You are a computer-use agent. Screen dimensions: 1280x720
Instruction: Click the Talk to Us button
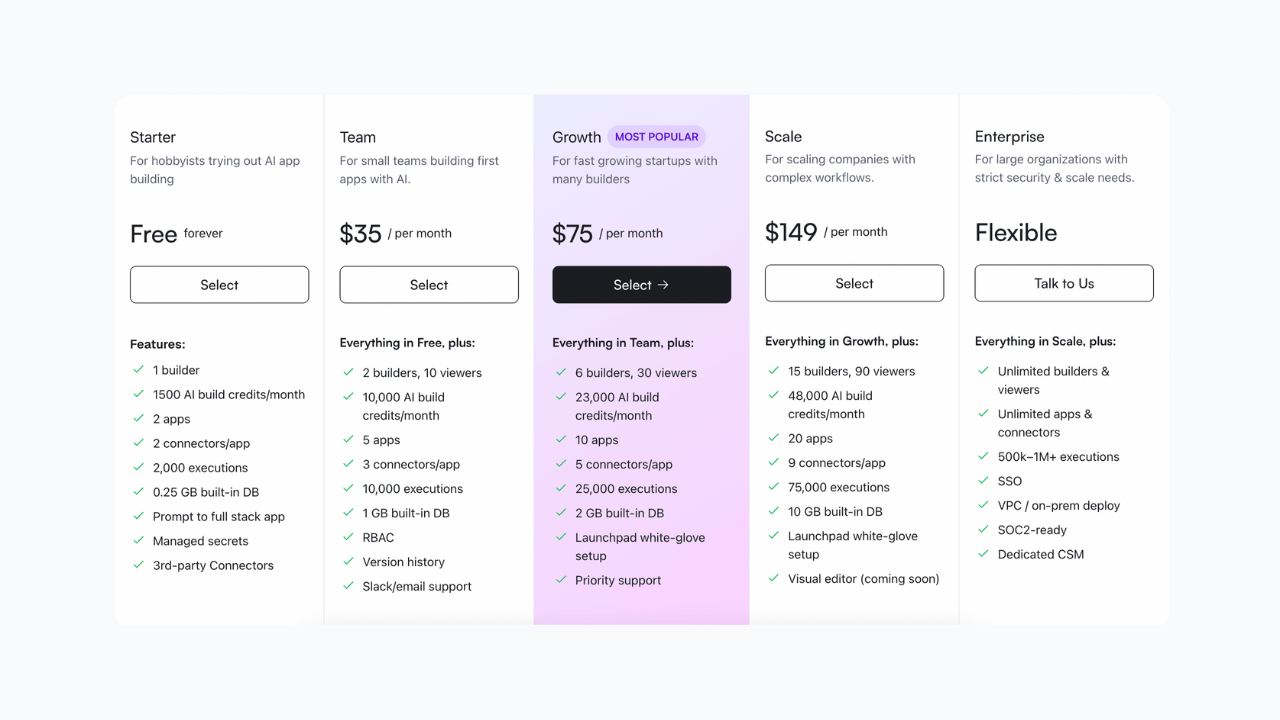click(1064, 283)
